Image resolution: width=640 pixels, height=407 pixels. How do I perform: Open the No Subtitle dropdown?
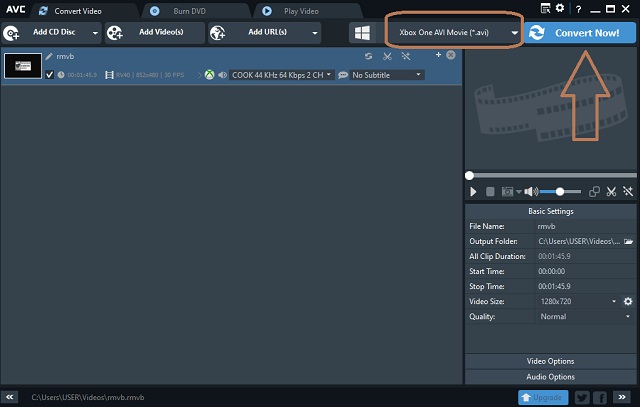click(x=387, y=75)
